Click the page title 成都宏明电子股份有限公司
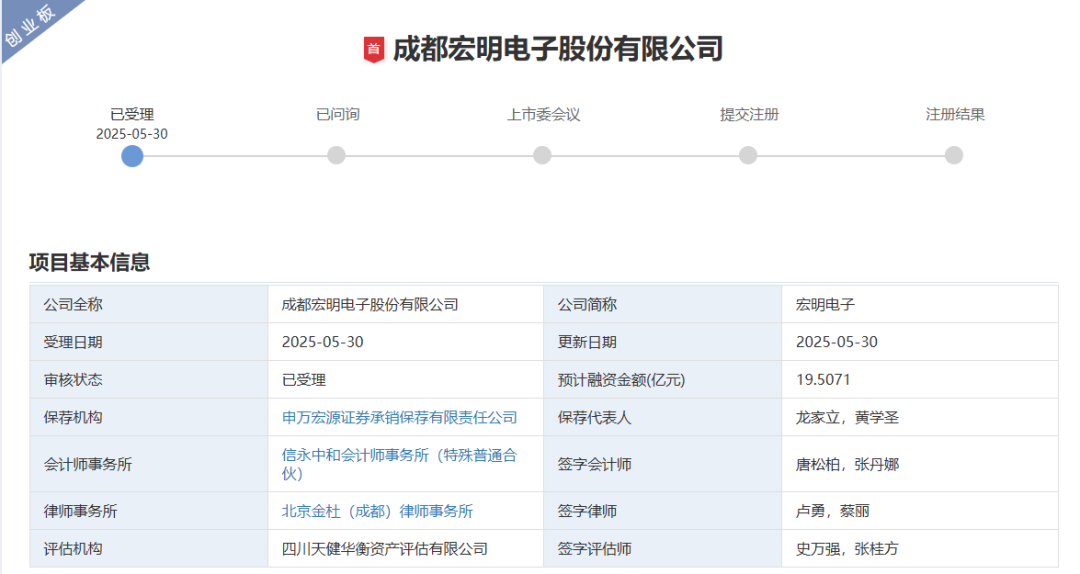 [558, 50]
